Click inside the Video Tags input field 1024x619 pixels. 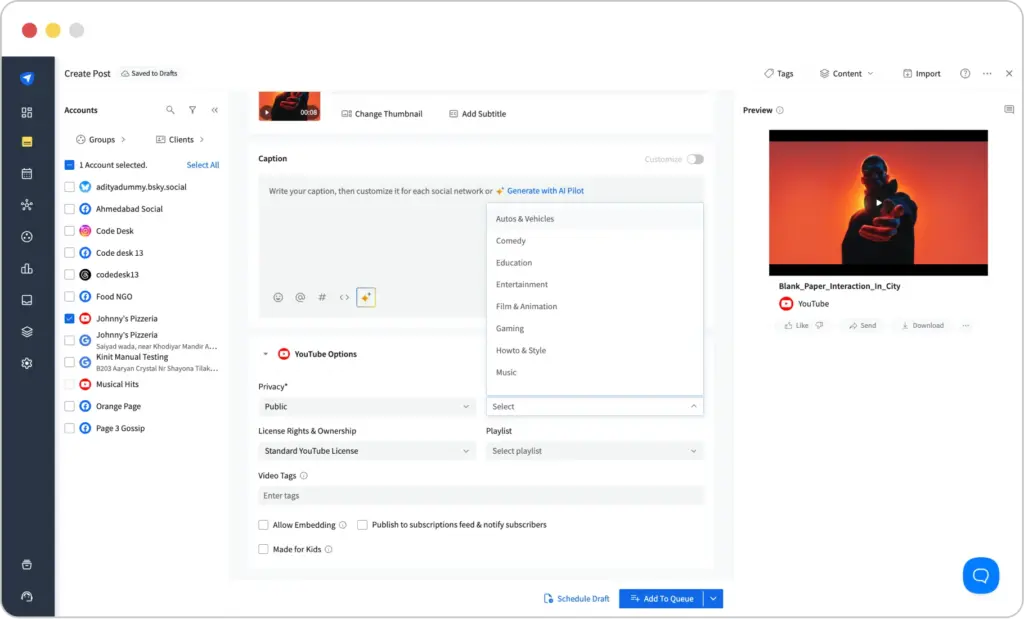coord(480,496)
